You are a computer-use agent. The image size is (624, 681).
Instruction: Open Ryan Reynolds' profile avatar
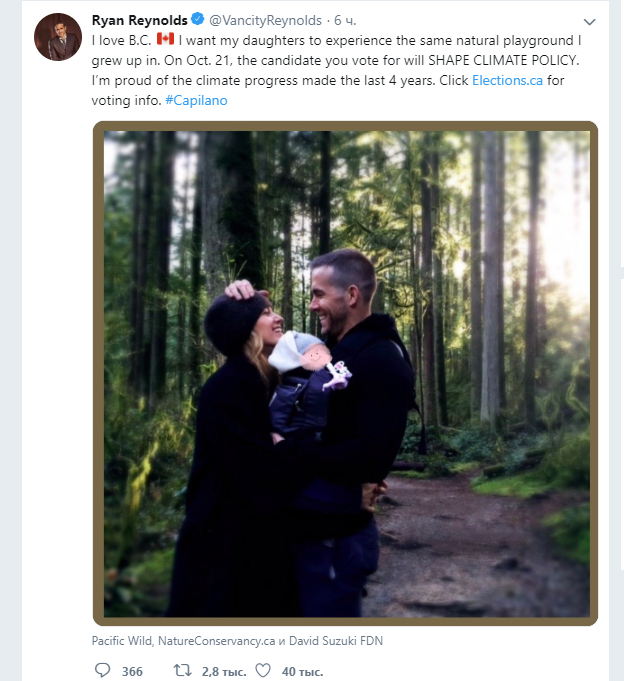pyautogui.click(x=58, y=37)
